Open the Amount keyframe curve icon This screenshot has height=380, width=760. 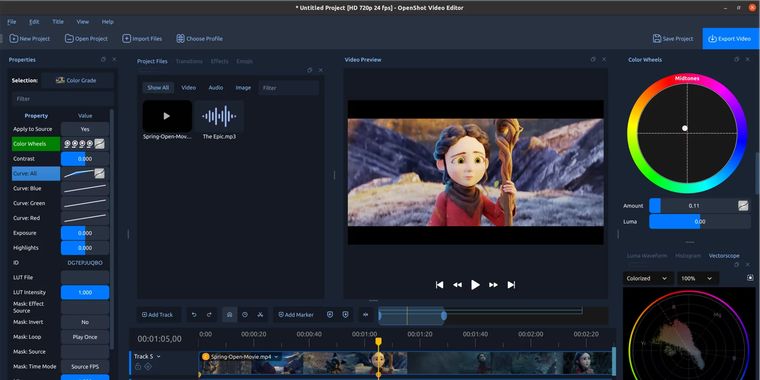click(744, 206)
